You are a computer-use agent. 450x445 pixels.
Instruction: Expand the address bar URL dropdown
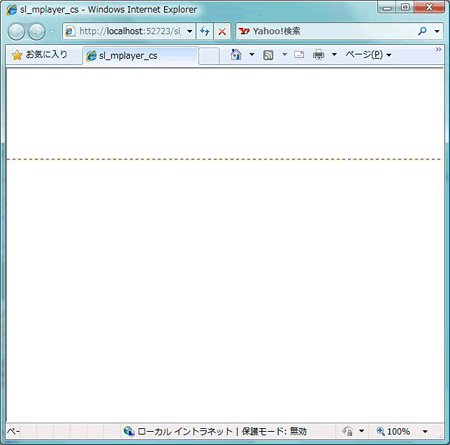pos(190,31)
